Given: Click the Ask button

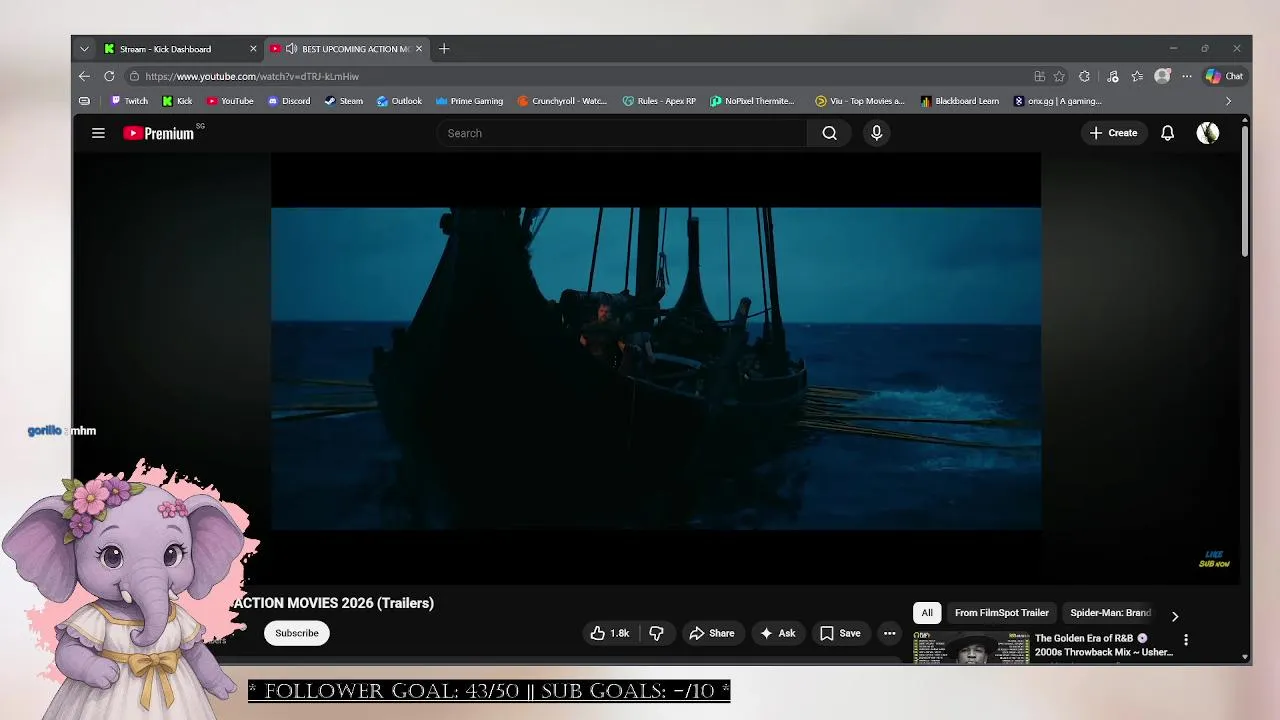Looking at the screenshot, I should tap(777, 633).
